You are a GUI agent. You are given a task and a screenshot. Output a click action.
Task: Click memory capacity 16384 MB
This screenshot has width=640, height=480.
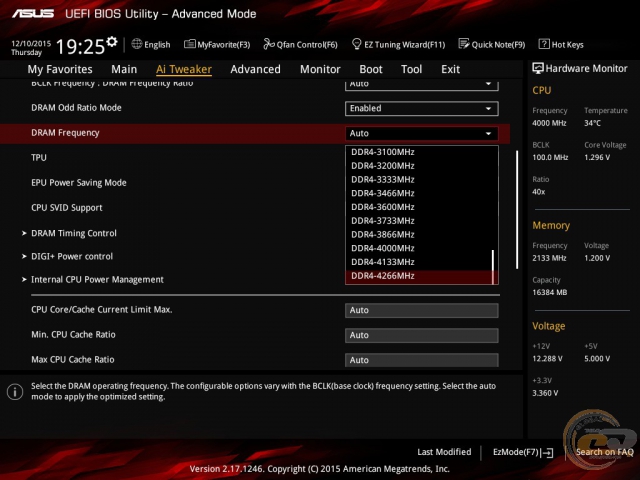[550, 293]
